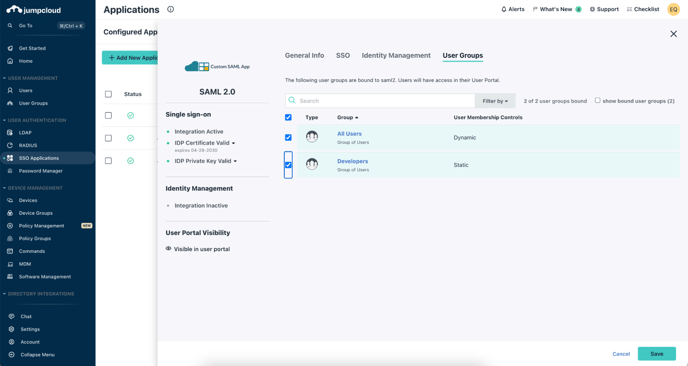Enable show bound user groups checkbox

pyautogui.click(x=598, y=100)
